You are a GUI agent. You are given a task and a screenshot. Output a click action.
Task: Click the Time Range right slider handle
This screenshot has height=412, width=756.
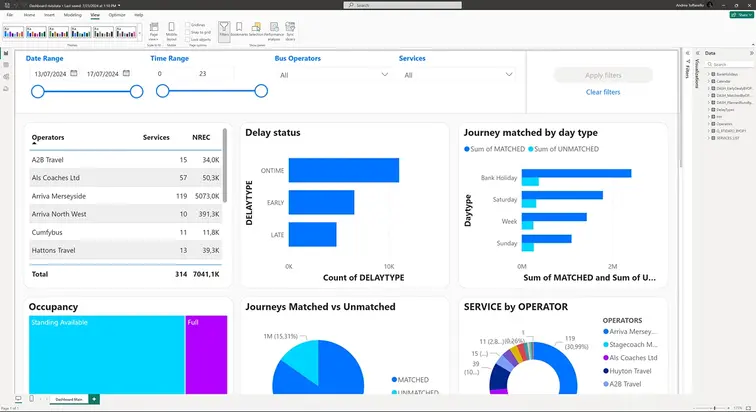261,91
